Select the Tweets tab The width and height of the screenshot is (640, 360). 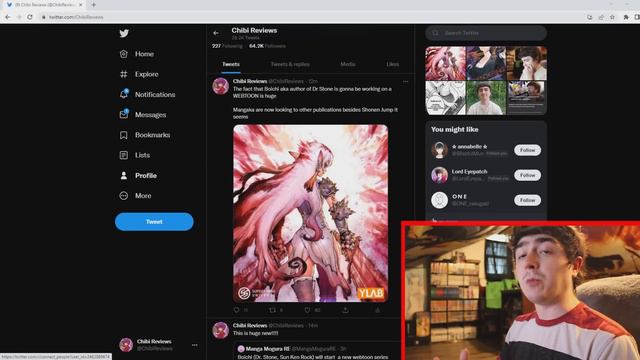[x=231, y=64]
